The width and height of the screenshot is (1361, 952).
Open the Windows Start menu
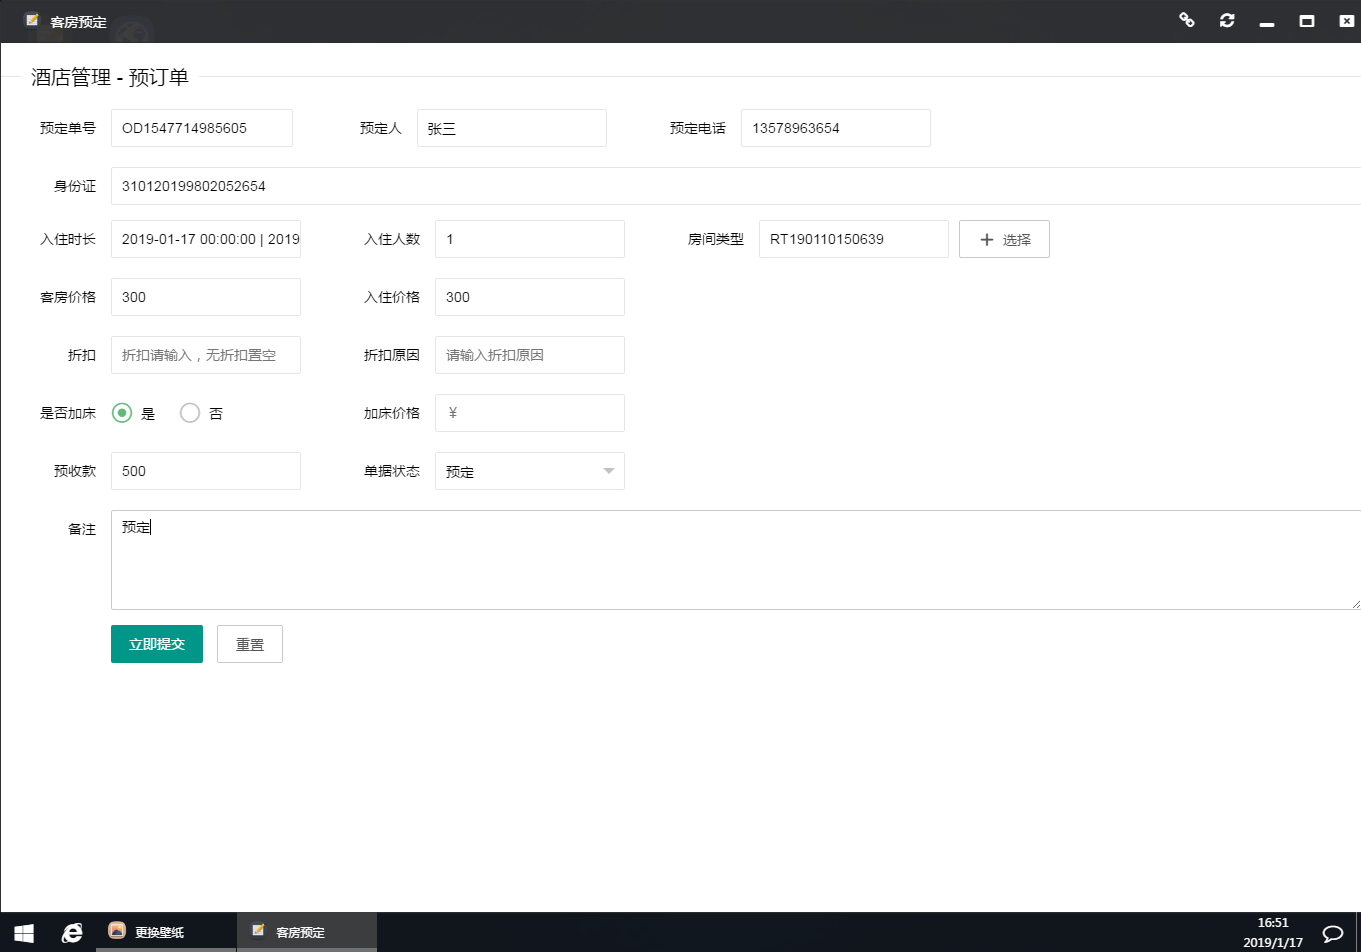[x=23, y=932]
